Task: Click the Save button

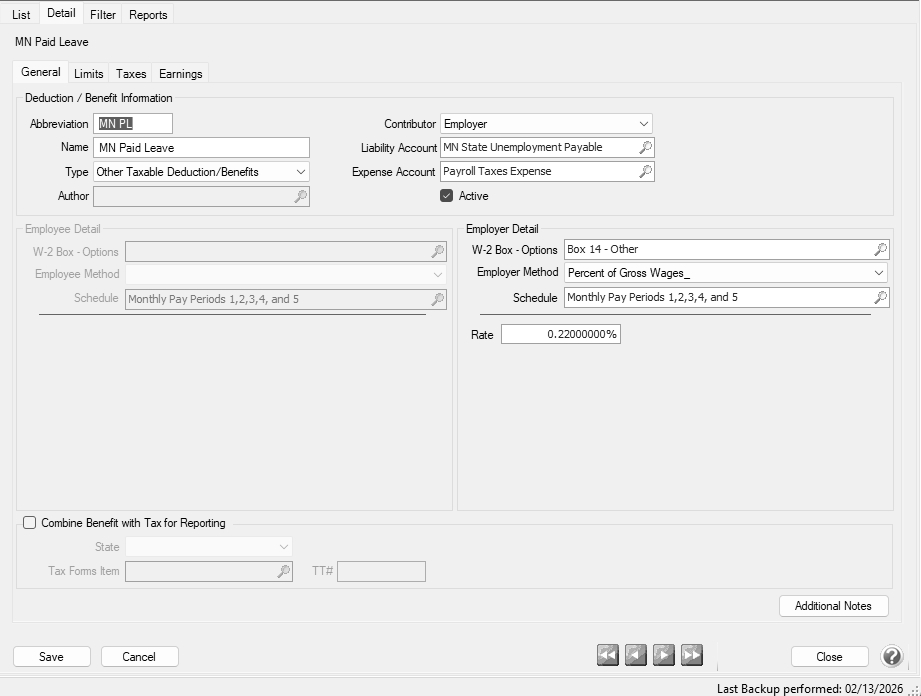Action: coord(51,657)
